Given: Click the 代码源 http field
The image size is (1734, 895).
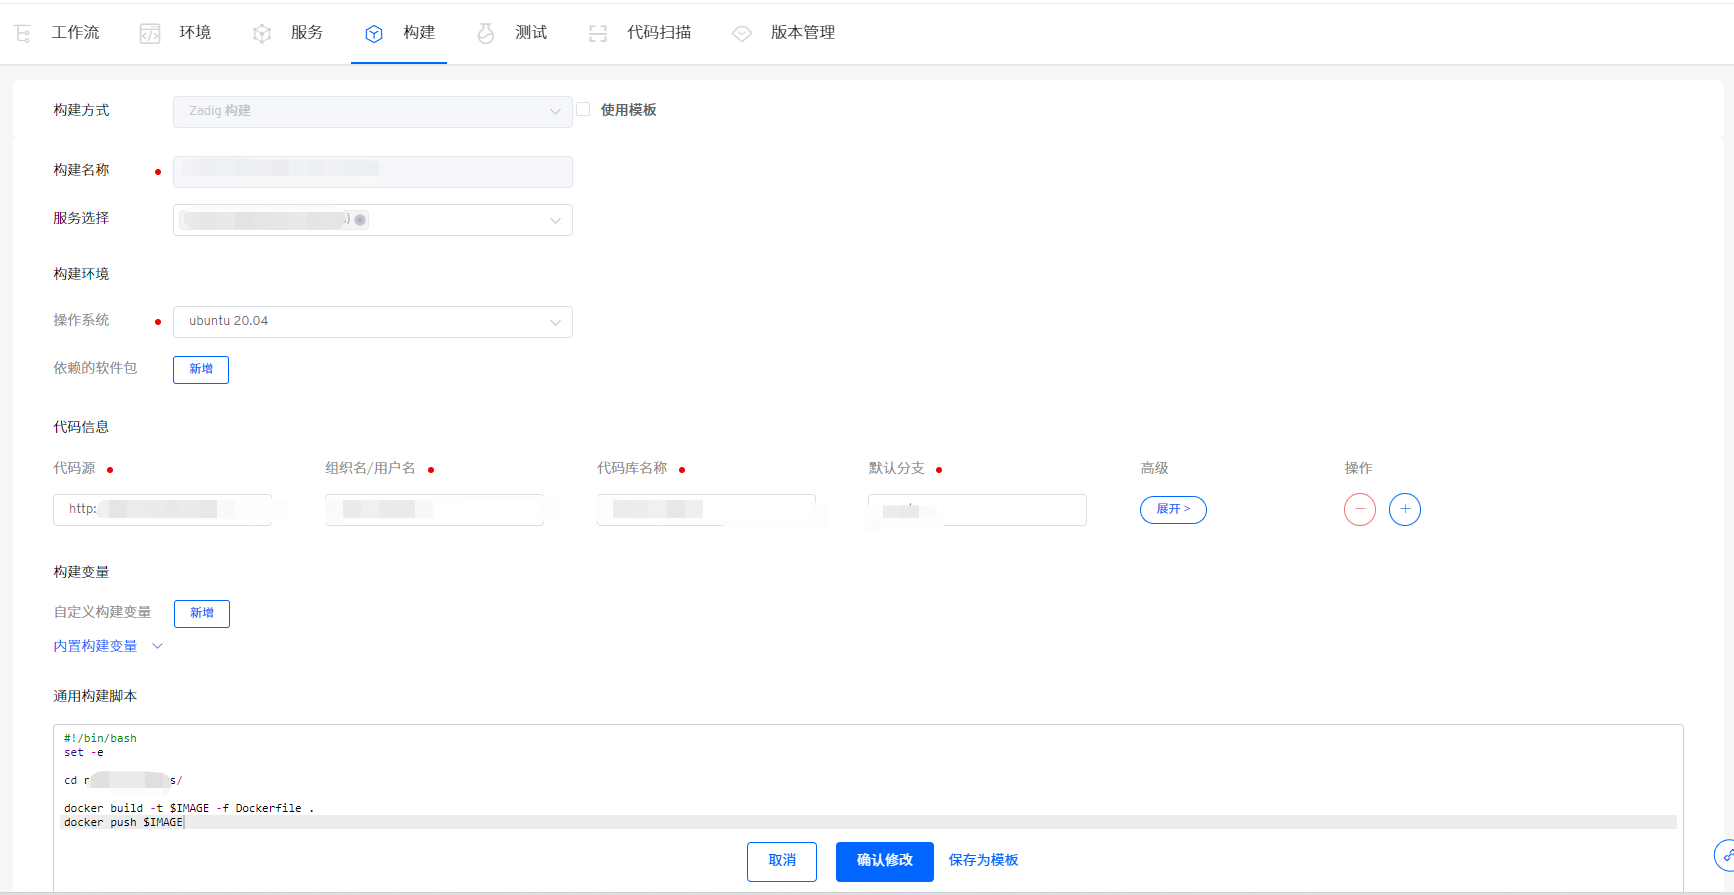Looking at the screenshot, I should coord(162,509).
